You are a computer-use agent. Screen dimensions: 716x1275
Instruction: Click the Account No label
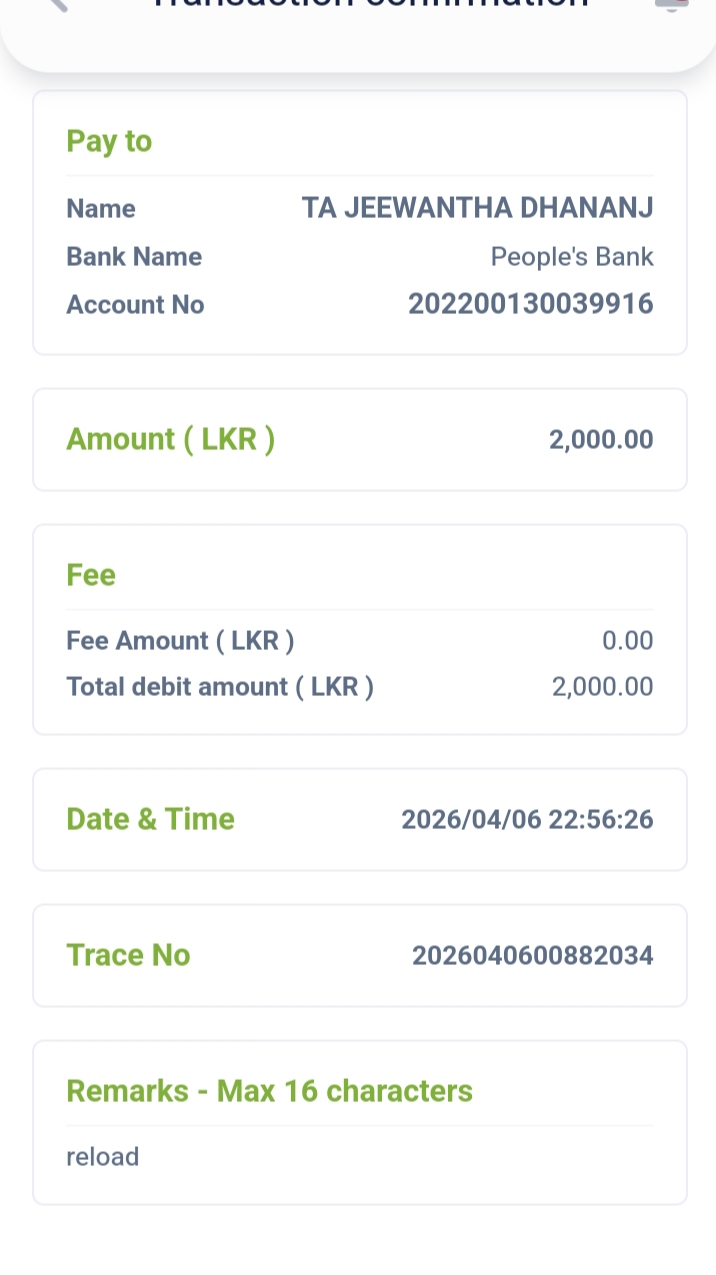(x=135, y=304)
